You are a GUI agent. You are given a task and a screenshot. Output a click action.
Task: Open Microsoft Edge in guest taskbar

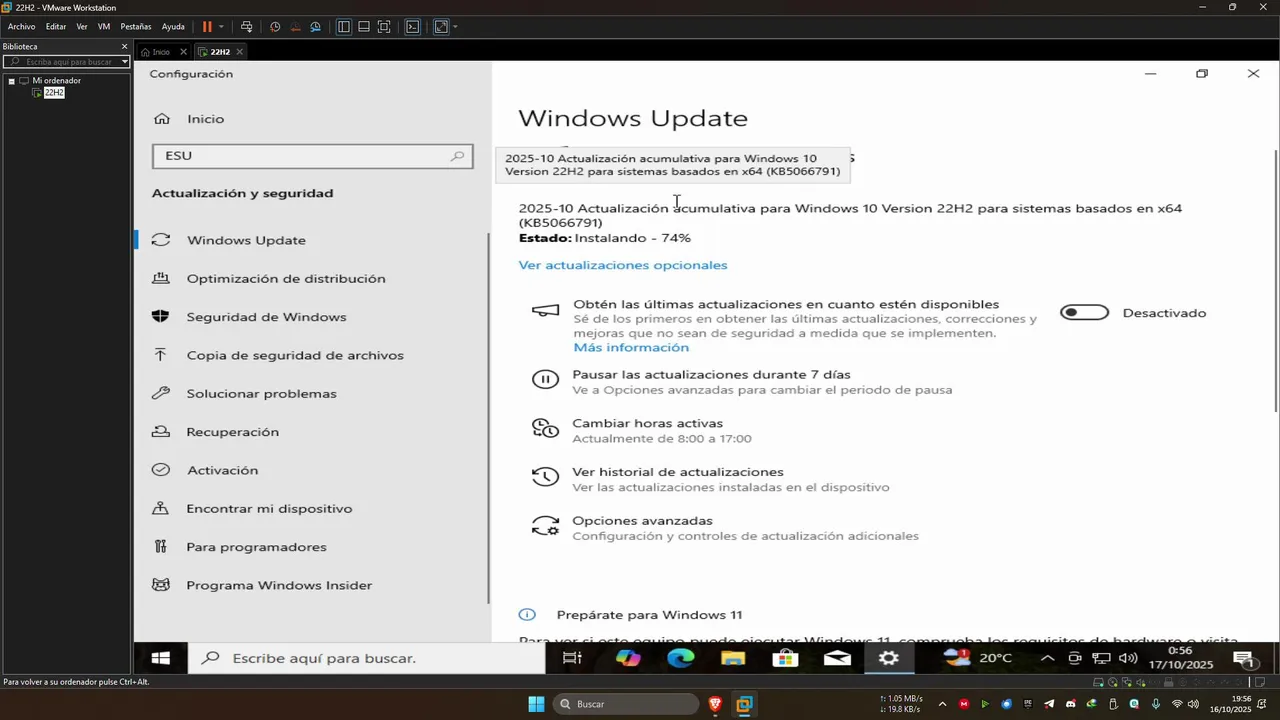tap(681, 658)
